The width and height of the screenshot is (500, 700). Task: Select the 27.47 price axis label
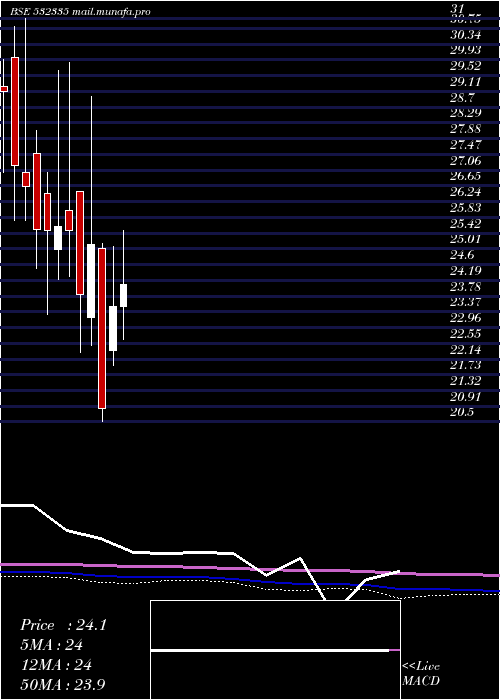[465, 145]
